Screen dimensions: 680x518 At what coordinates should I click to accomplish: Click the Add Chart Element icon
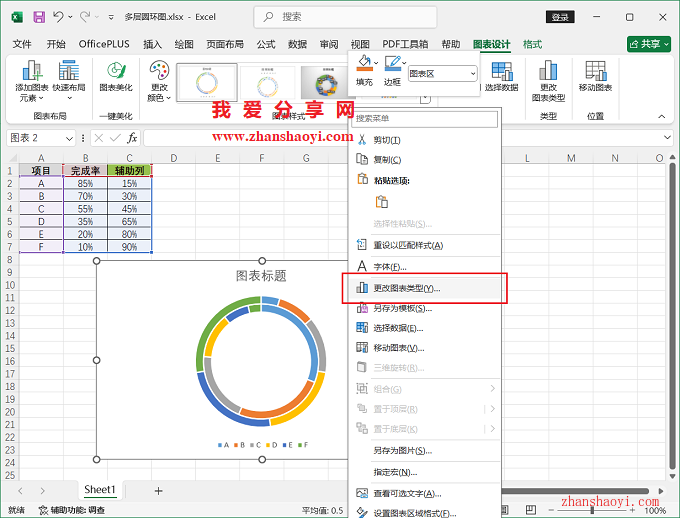(x=31, y=71)
